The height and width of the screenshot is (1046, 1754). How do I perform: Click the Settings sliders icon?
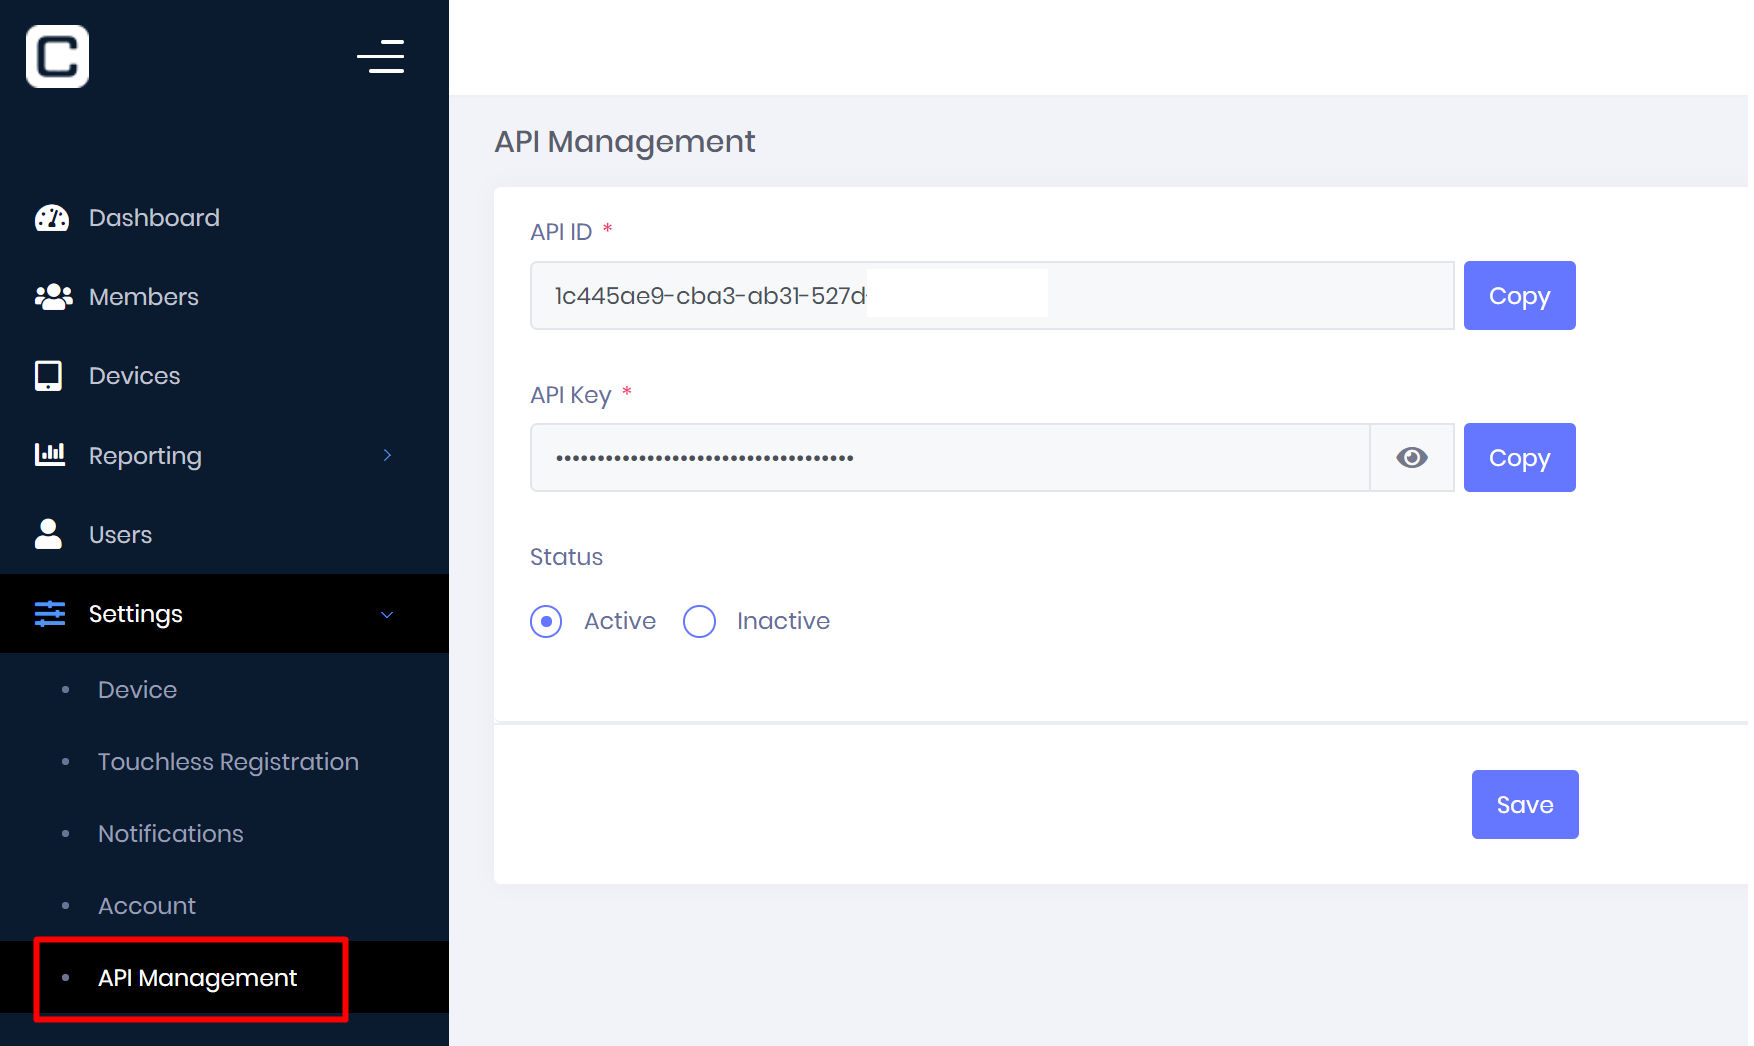click(50, 614)
